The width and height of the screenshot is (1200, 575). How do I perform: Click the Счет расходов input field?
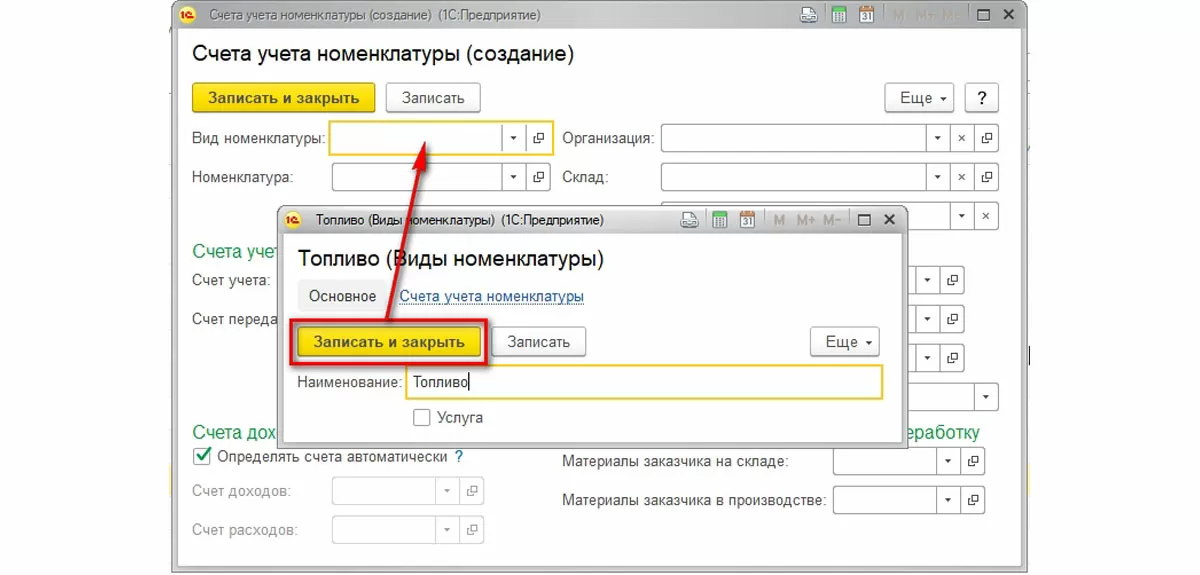click(383, 530)
